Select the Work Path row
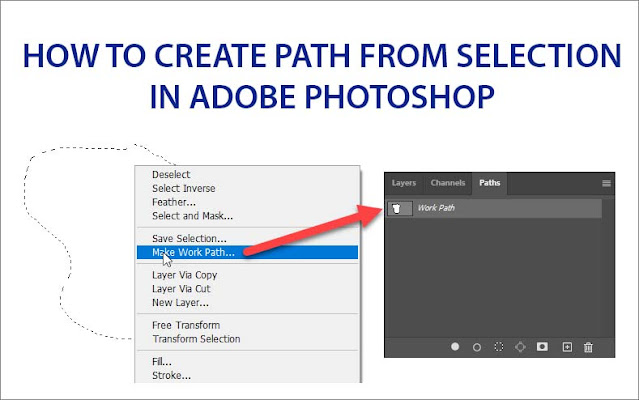639x400 pixels. click(x=494, y=209)
